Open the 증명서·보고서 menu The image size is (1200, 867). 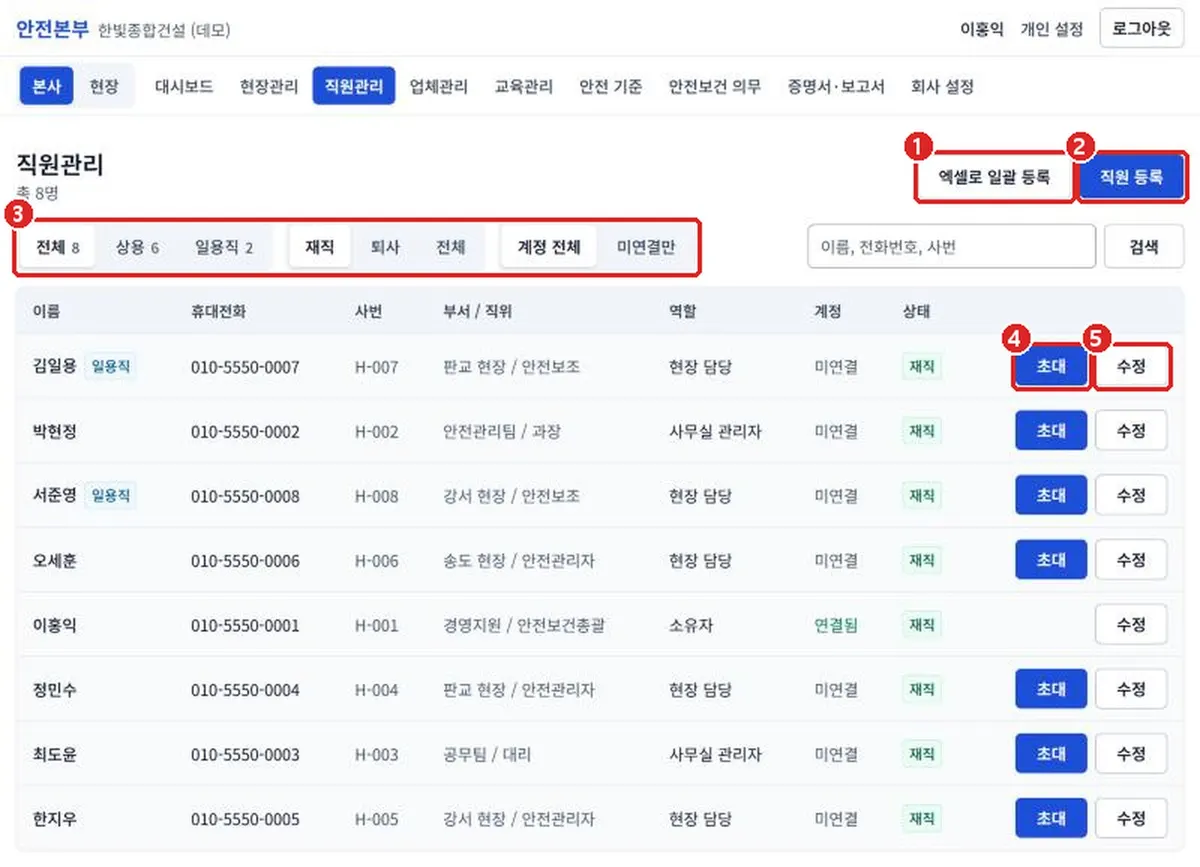(x=836, y=86)
